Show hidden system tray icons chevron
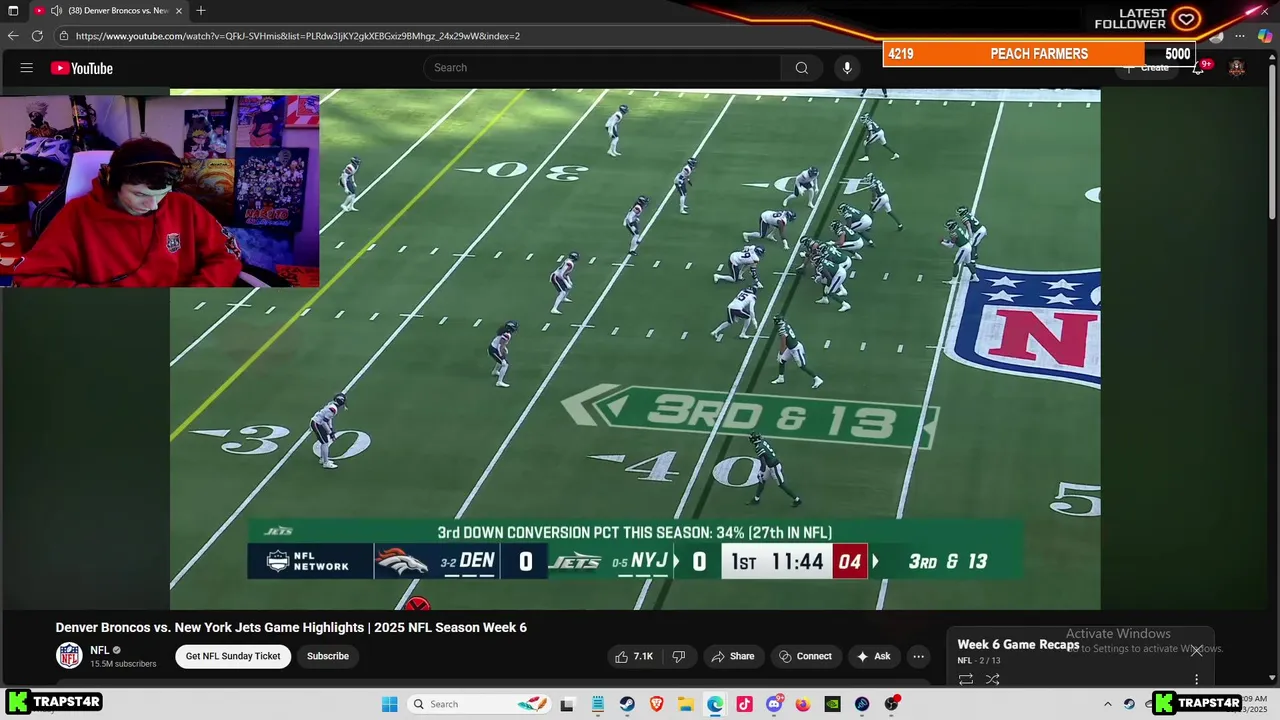The width and height of the screenshot is (1280, 720). (x=1107, y=704)
